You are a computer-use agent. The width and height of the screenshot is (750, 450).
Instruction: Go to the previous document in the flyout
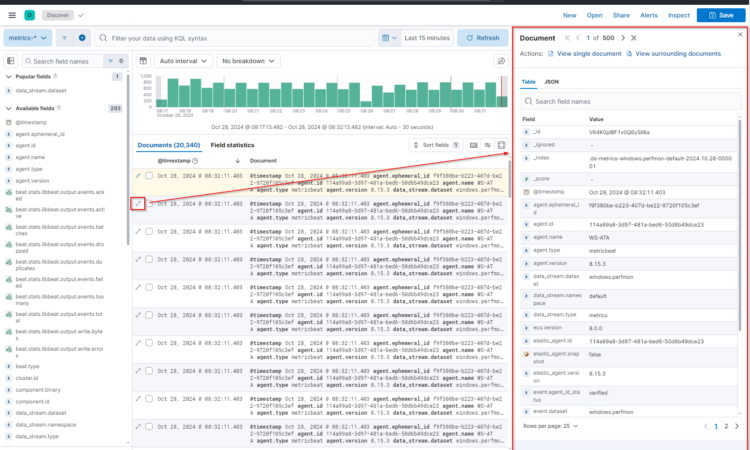click(x=578, y=38)
